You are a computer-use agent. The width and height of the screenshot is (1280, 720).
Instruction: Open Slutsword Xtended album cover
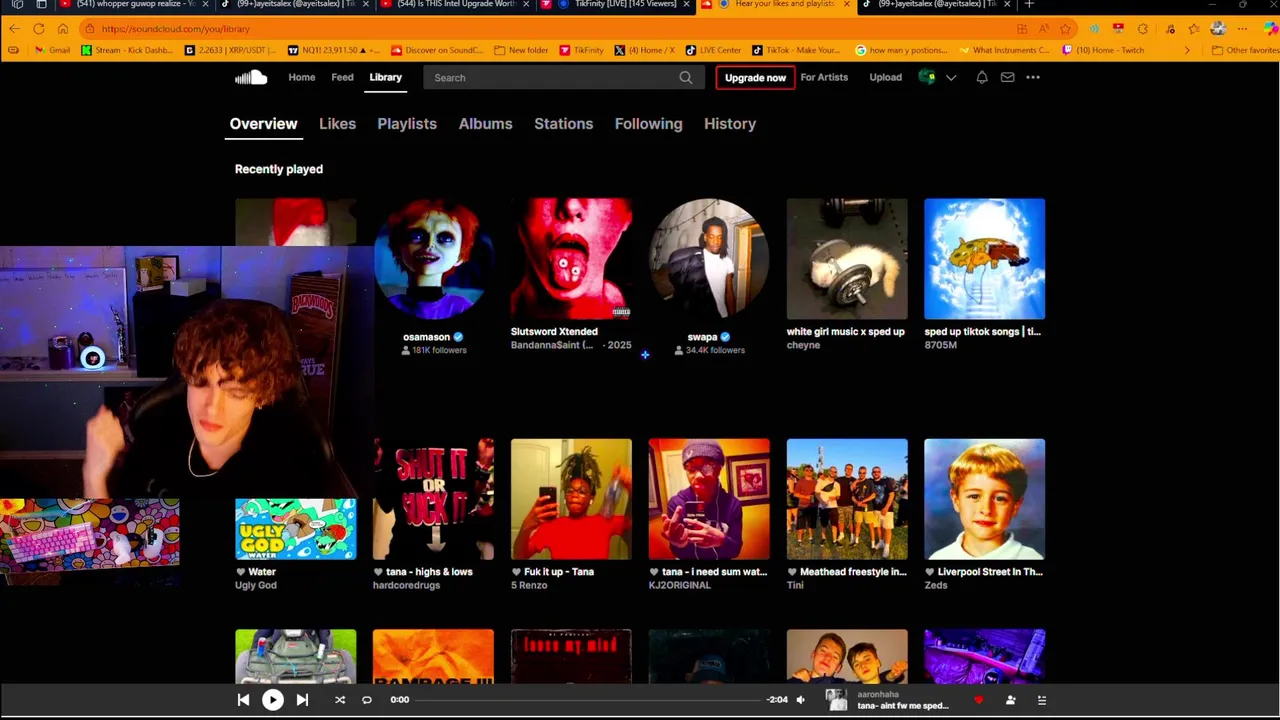[571, 258]
